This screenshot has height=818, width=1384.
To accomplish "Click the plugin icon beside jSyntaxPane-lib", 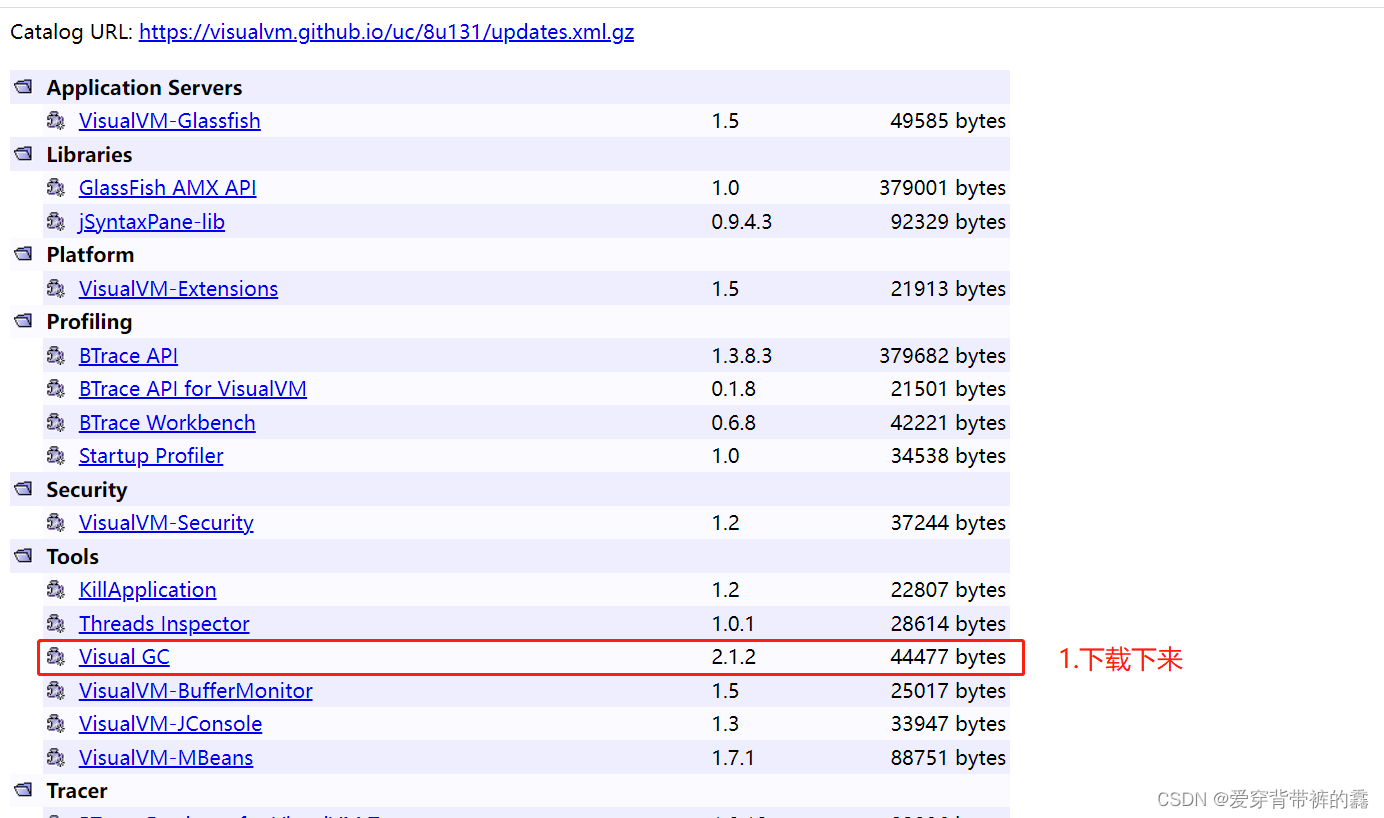I will [x=56, y=222].
